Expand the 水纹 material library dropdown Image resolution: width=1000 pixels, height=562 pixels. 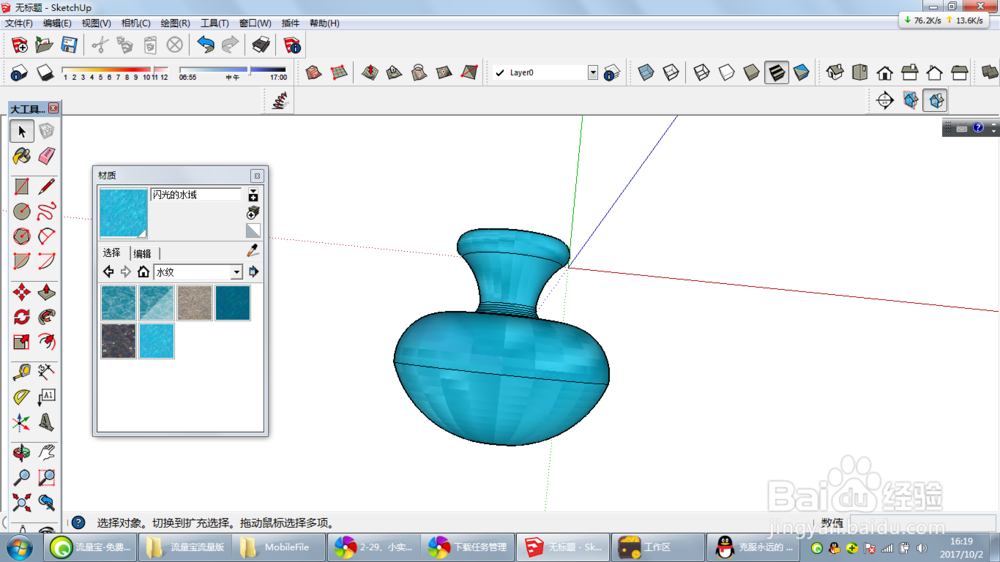pyautogui.click(x=237, y=272)
